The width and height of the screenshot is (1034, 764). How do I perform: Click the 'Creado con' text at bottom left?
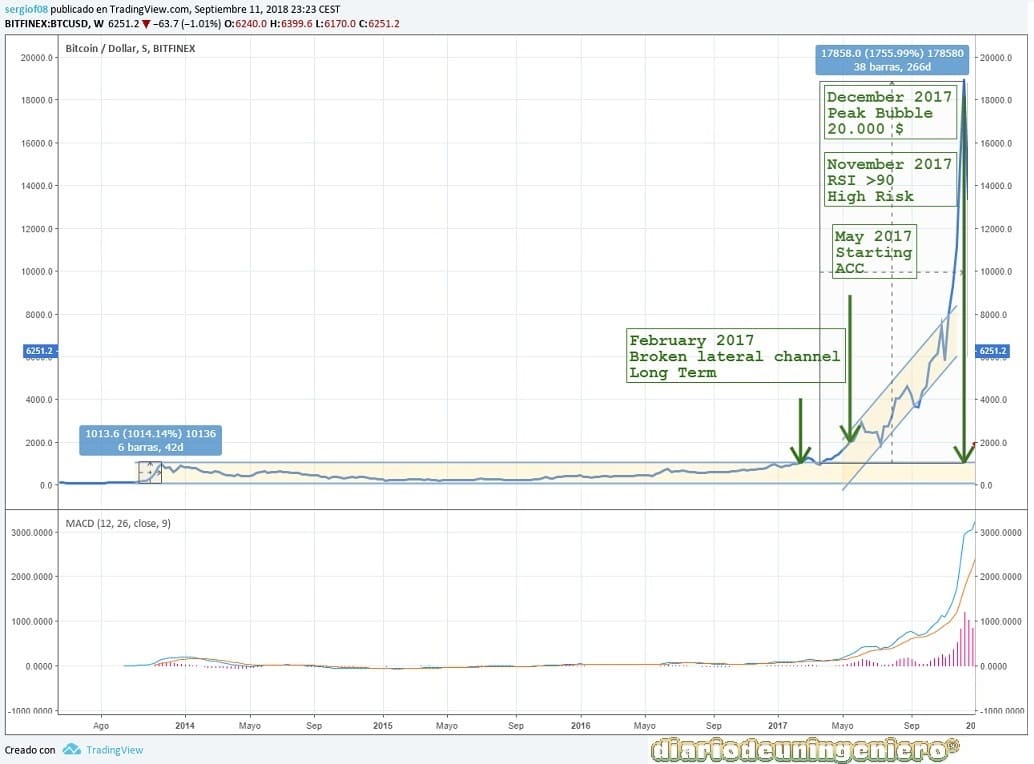point(30,750)
